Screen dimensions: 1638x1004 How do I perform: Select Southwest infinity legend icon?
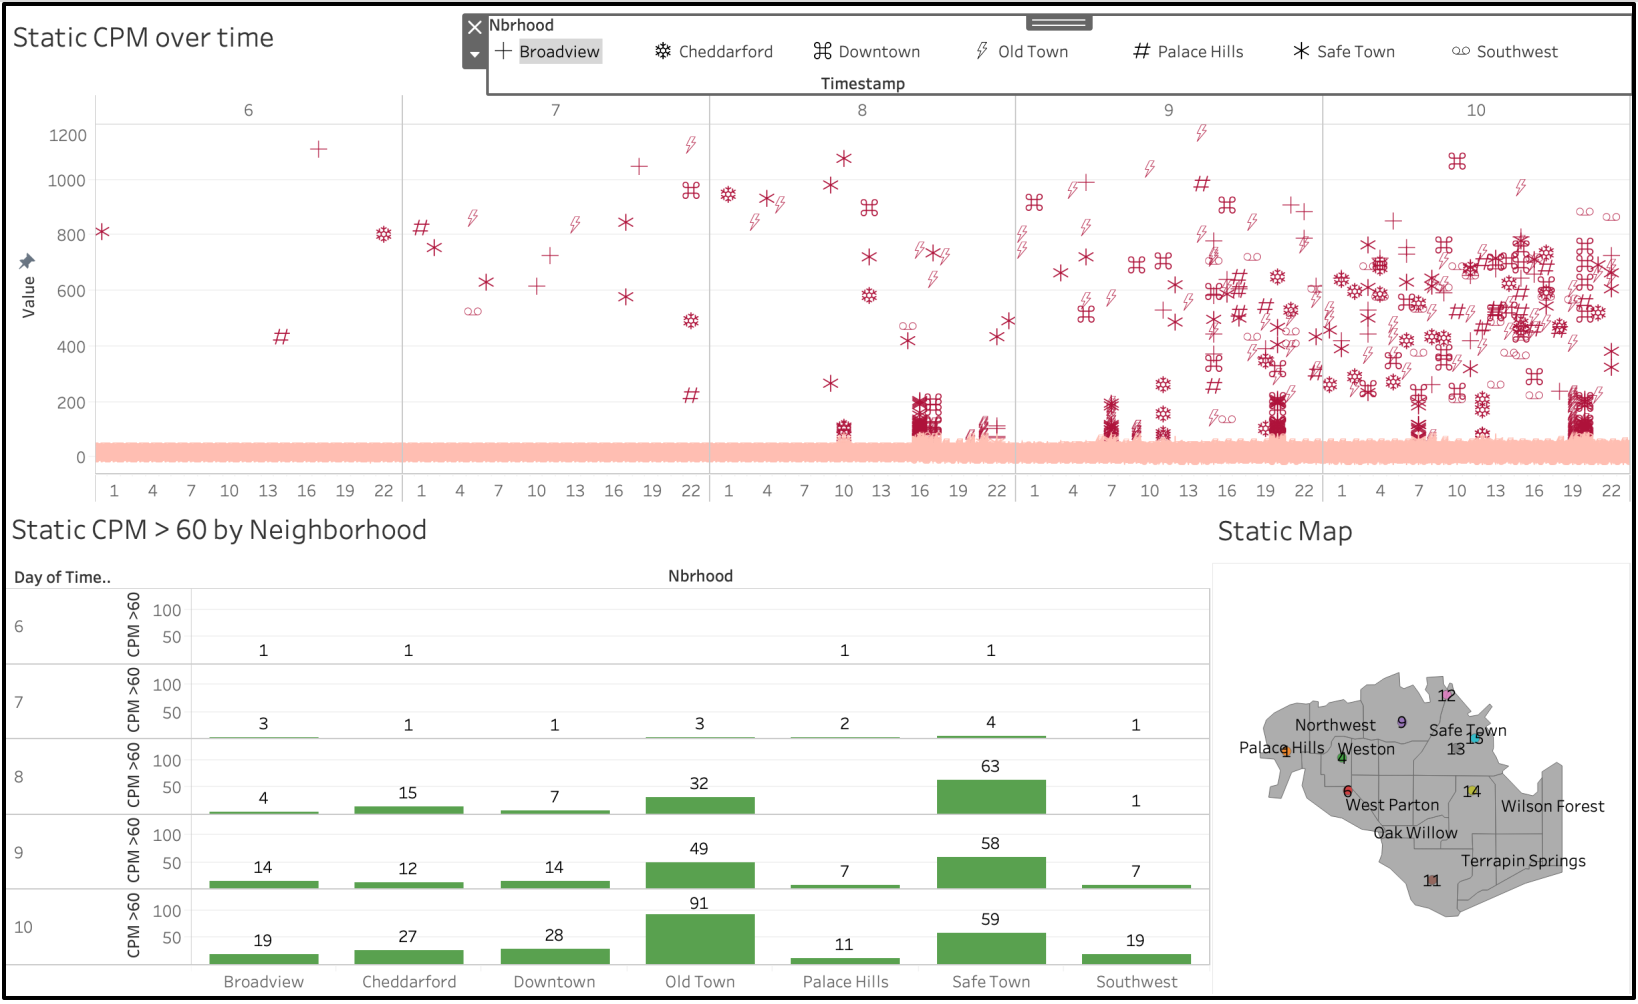click(x=1461, y=51)
